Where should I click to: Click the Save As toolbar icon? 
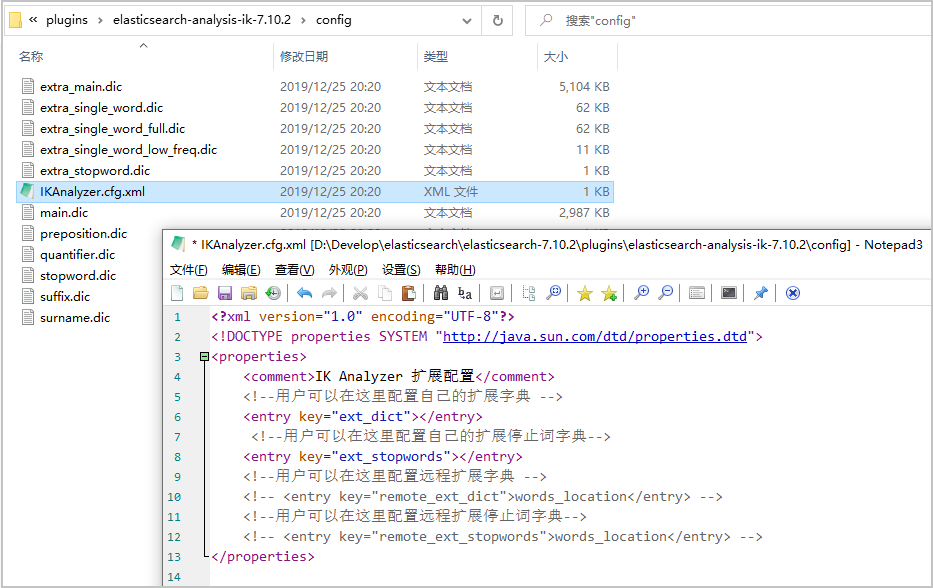coord(249,293)
